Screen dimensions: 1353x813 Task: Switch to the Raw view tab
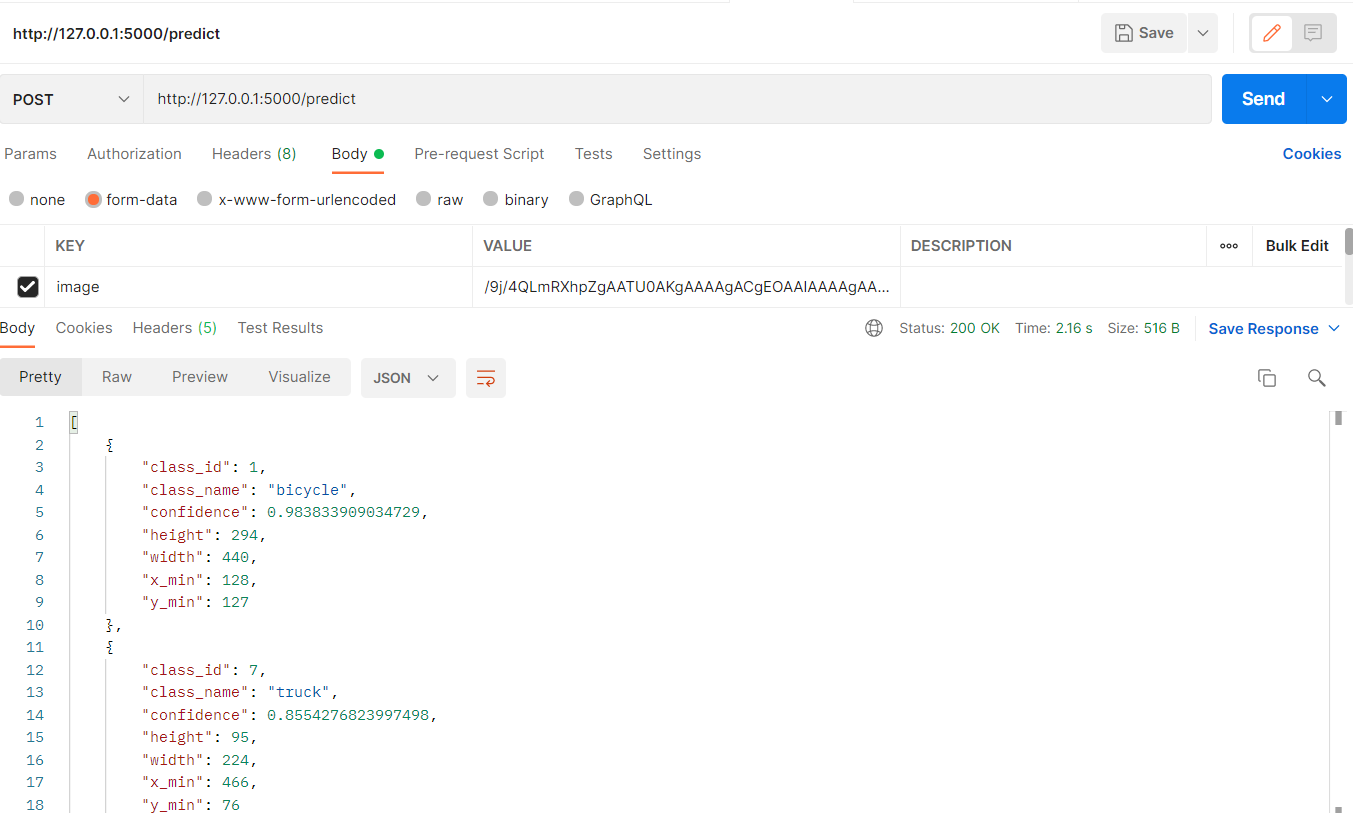[x=117, y=377]
